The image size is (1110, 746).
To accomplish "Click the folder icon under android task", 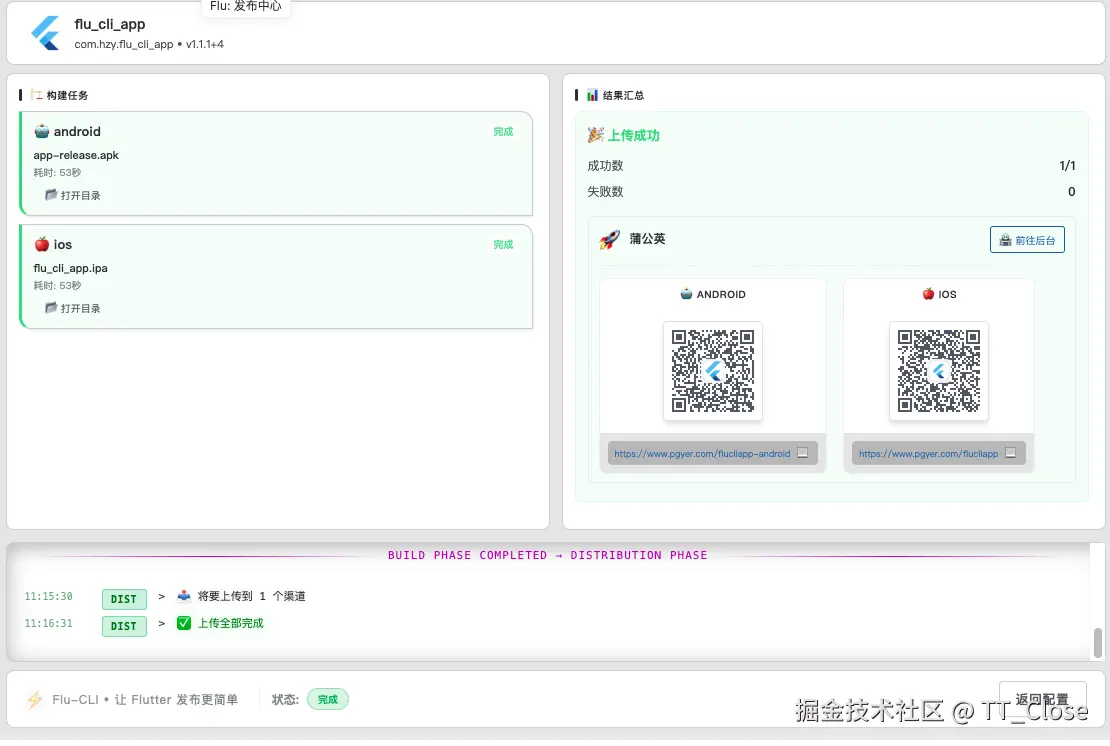I will (x=51, y=195).
